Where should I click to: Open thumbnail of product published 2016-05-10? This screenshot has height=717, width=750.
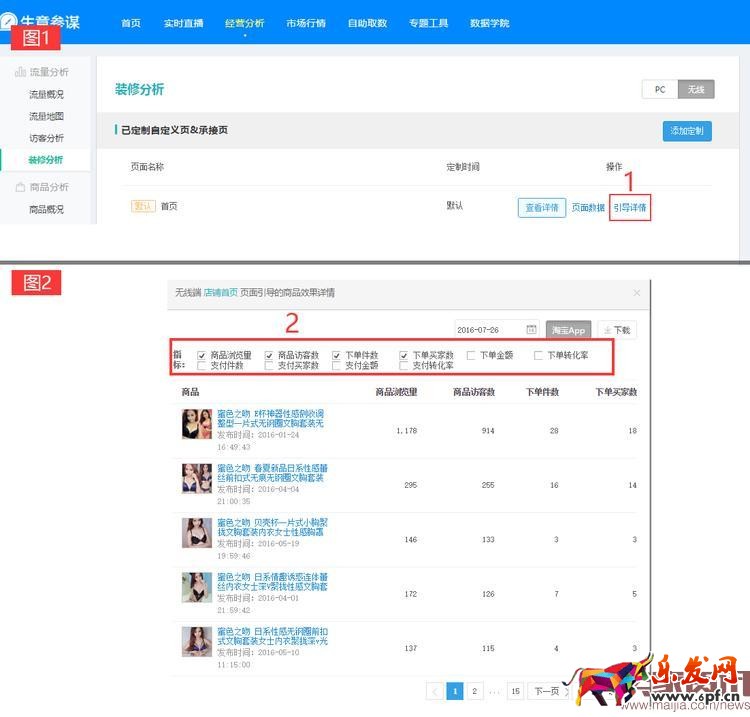pyautogui.click(x=197, y=641)
